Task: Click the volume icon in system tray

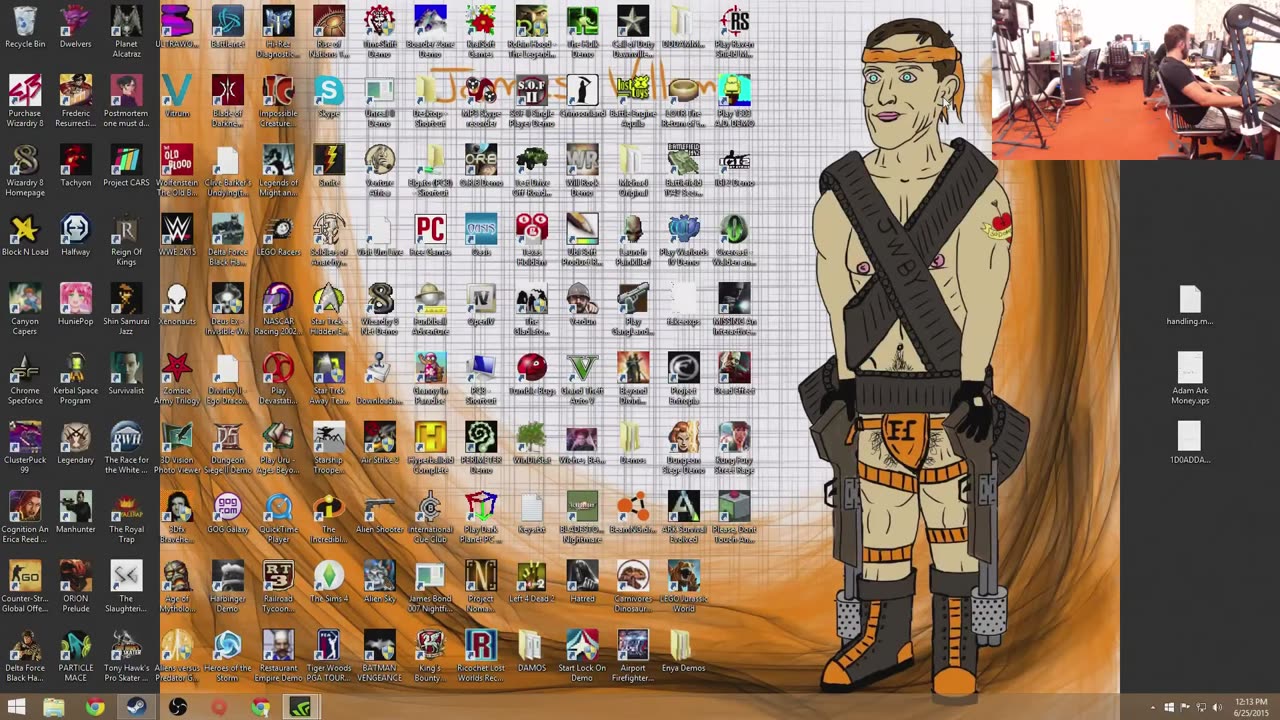Action: click(1218, 707)
